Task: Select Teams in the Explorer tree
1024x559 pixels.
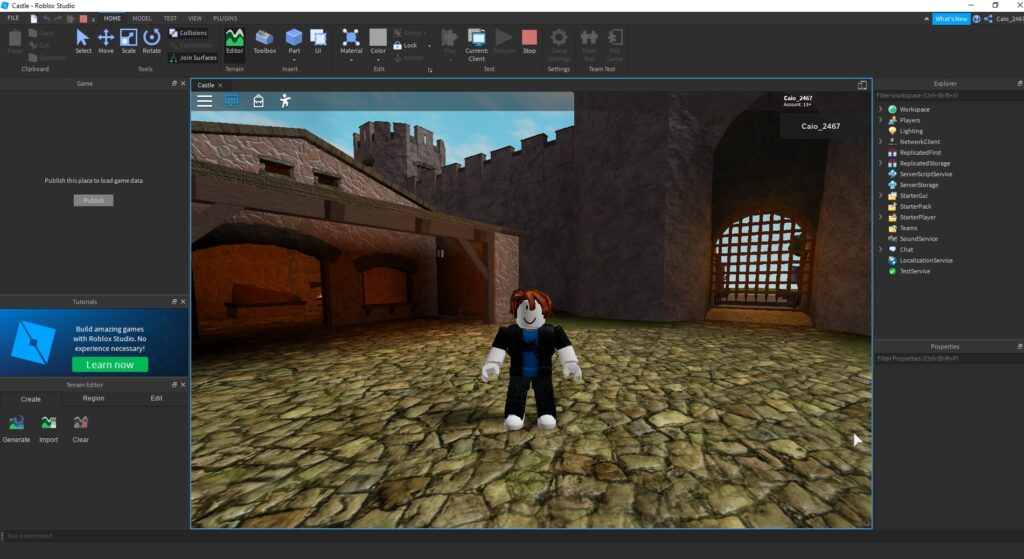Action: [x=908, y=228]
